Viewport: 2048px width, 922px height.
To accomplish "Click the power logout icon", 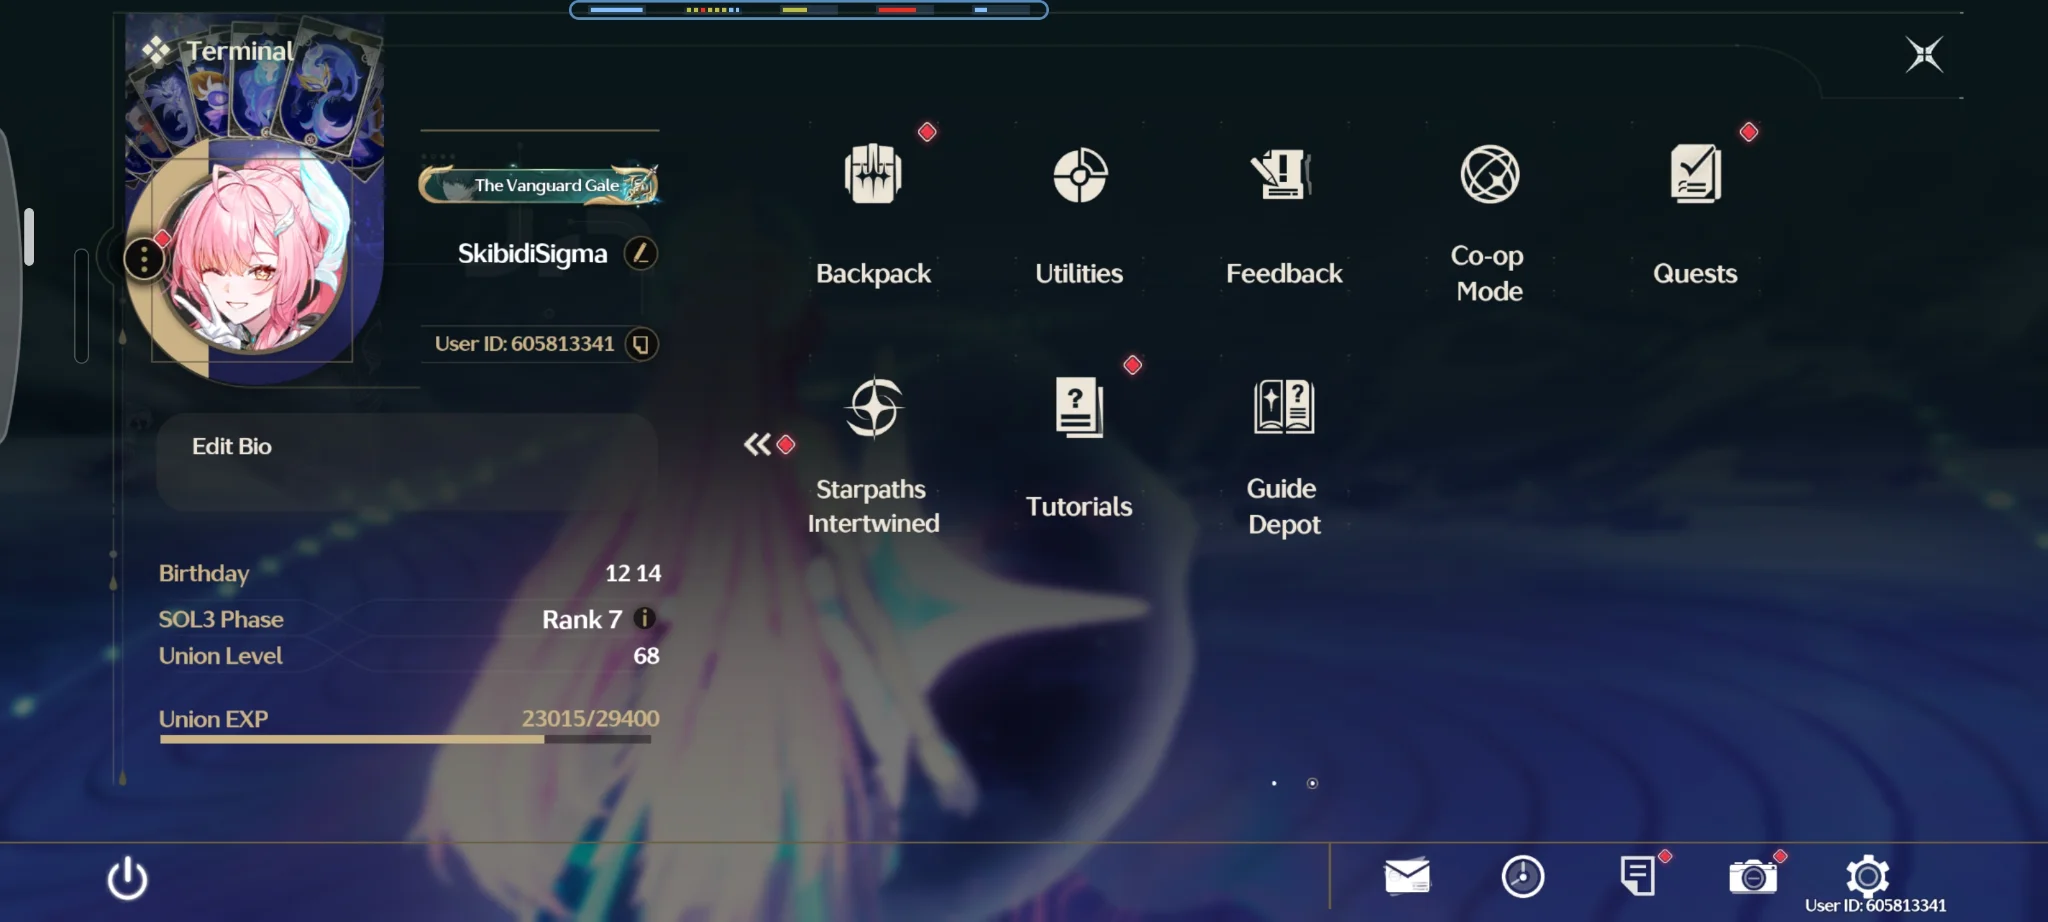I will [128, 879].
